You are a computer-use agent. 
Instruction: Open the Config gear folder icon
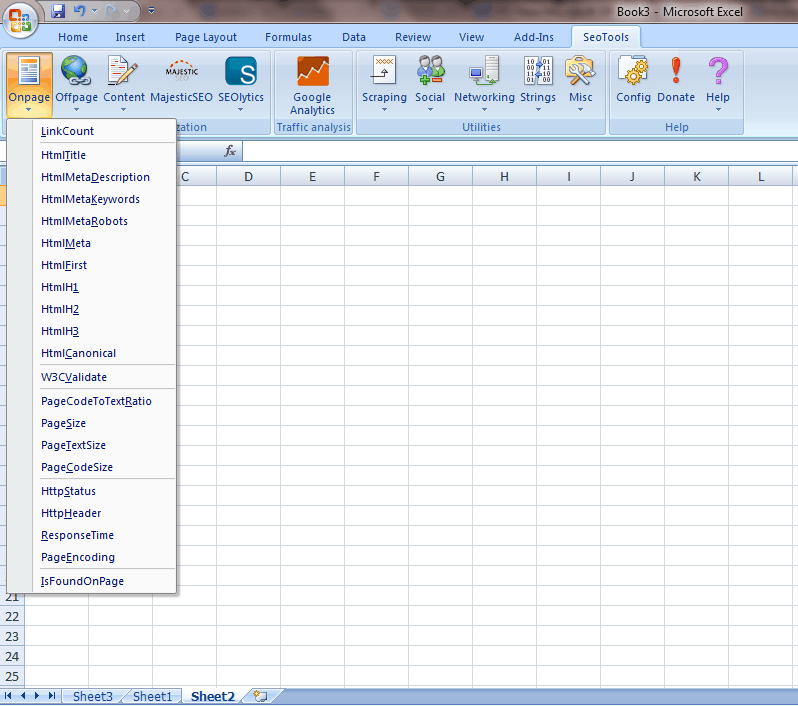(x=633, y=70)
